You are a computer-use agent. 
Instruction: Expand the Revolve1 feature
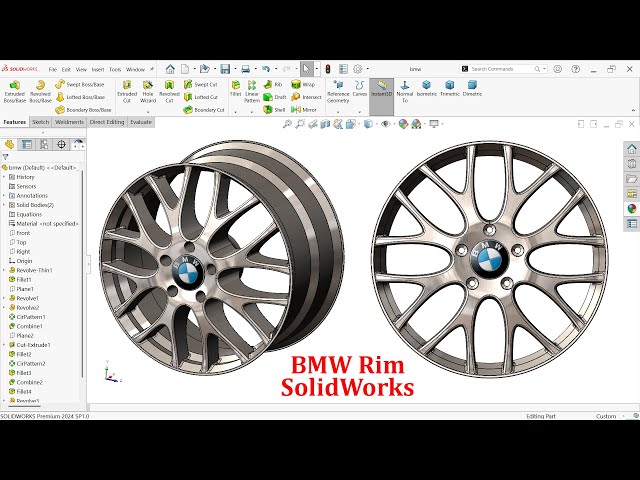[4, 298]
